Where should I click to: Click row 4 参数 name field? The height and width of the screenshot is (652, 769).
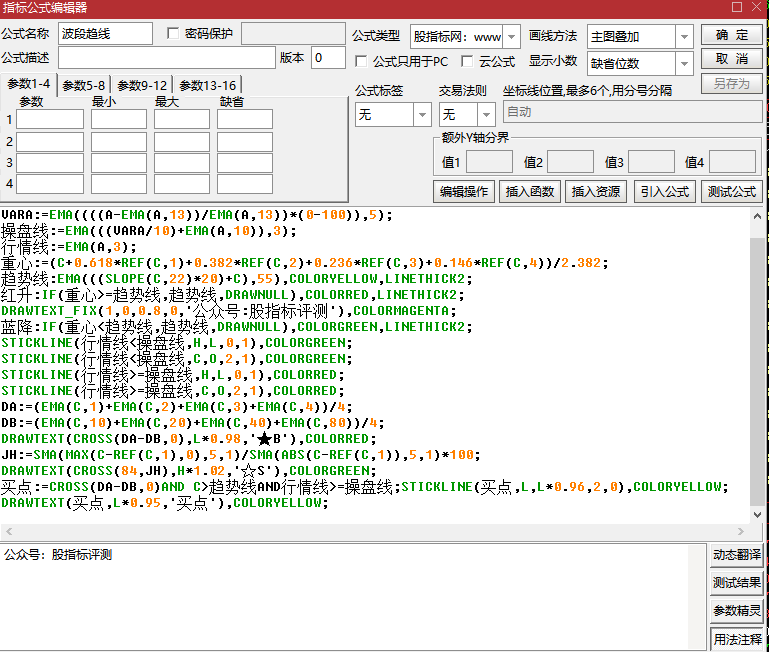(x=50, y=184)
